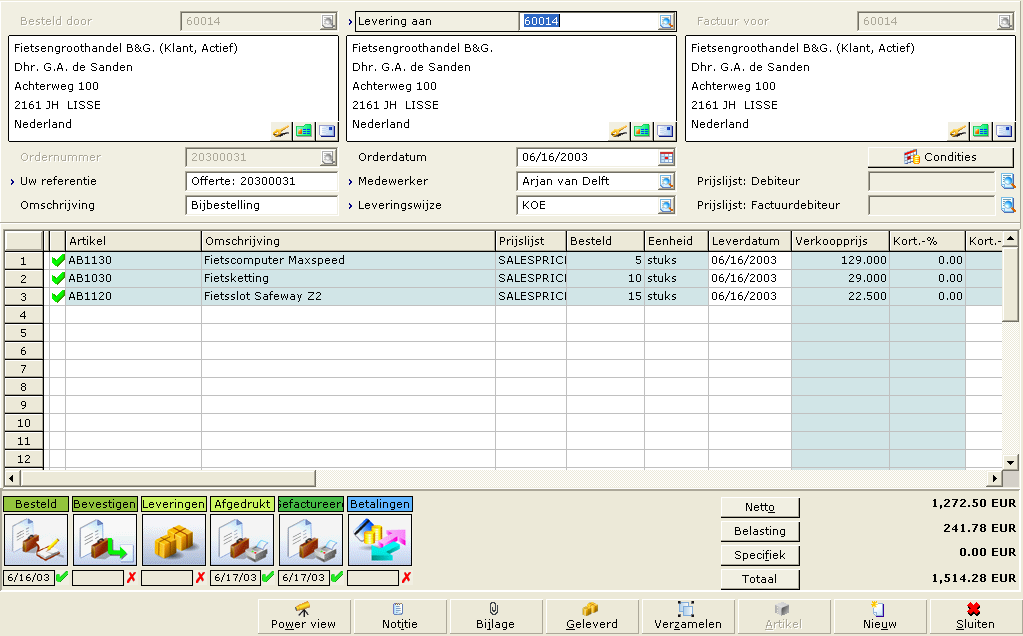Open the Leveringswijze lookup dropdown
Viewport: 1023px width, 636px height.
point(667,205)
